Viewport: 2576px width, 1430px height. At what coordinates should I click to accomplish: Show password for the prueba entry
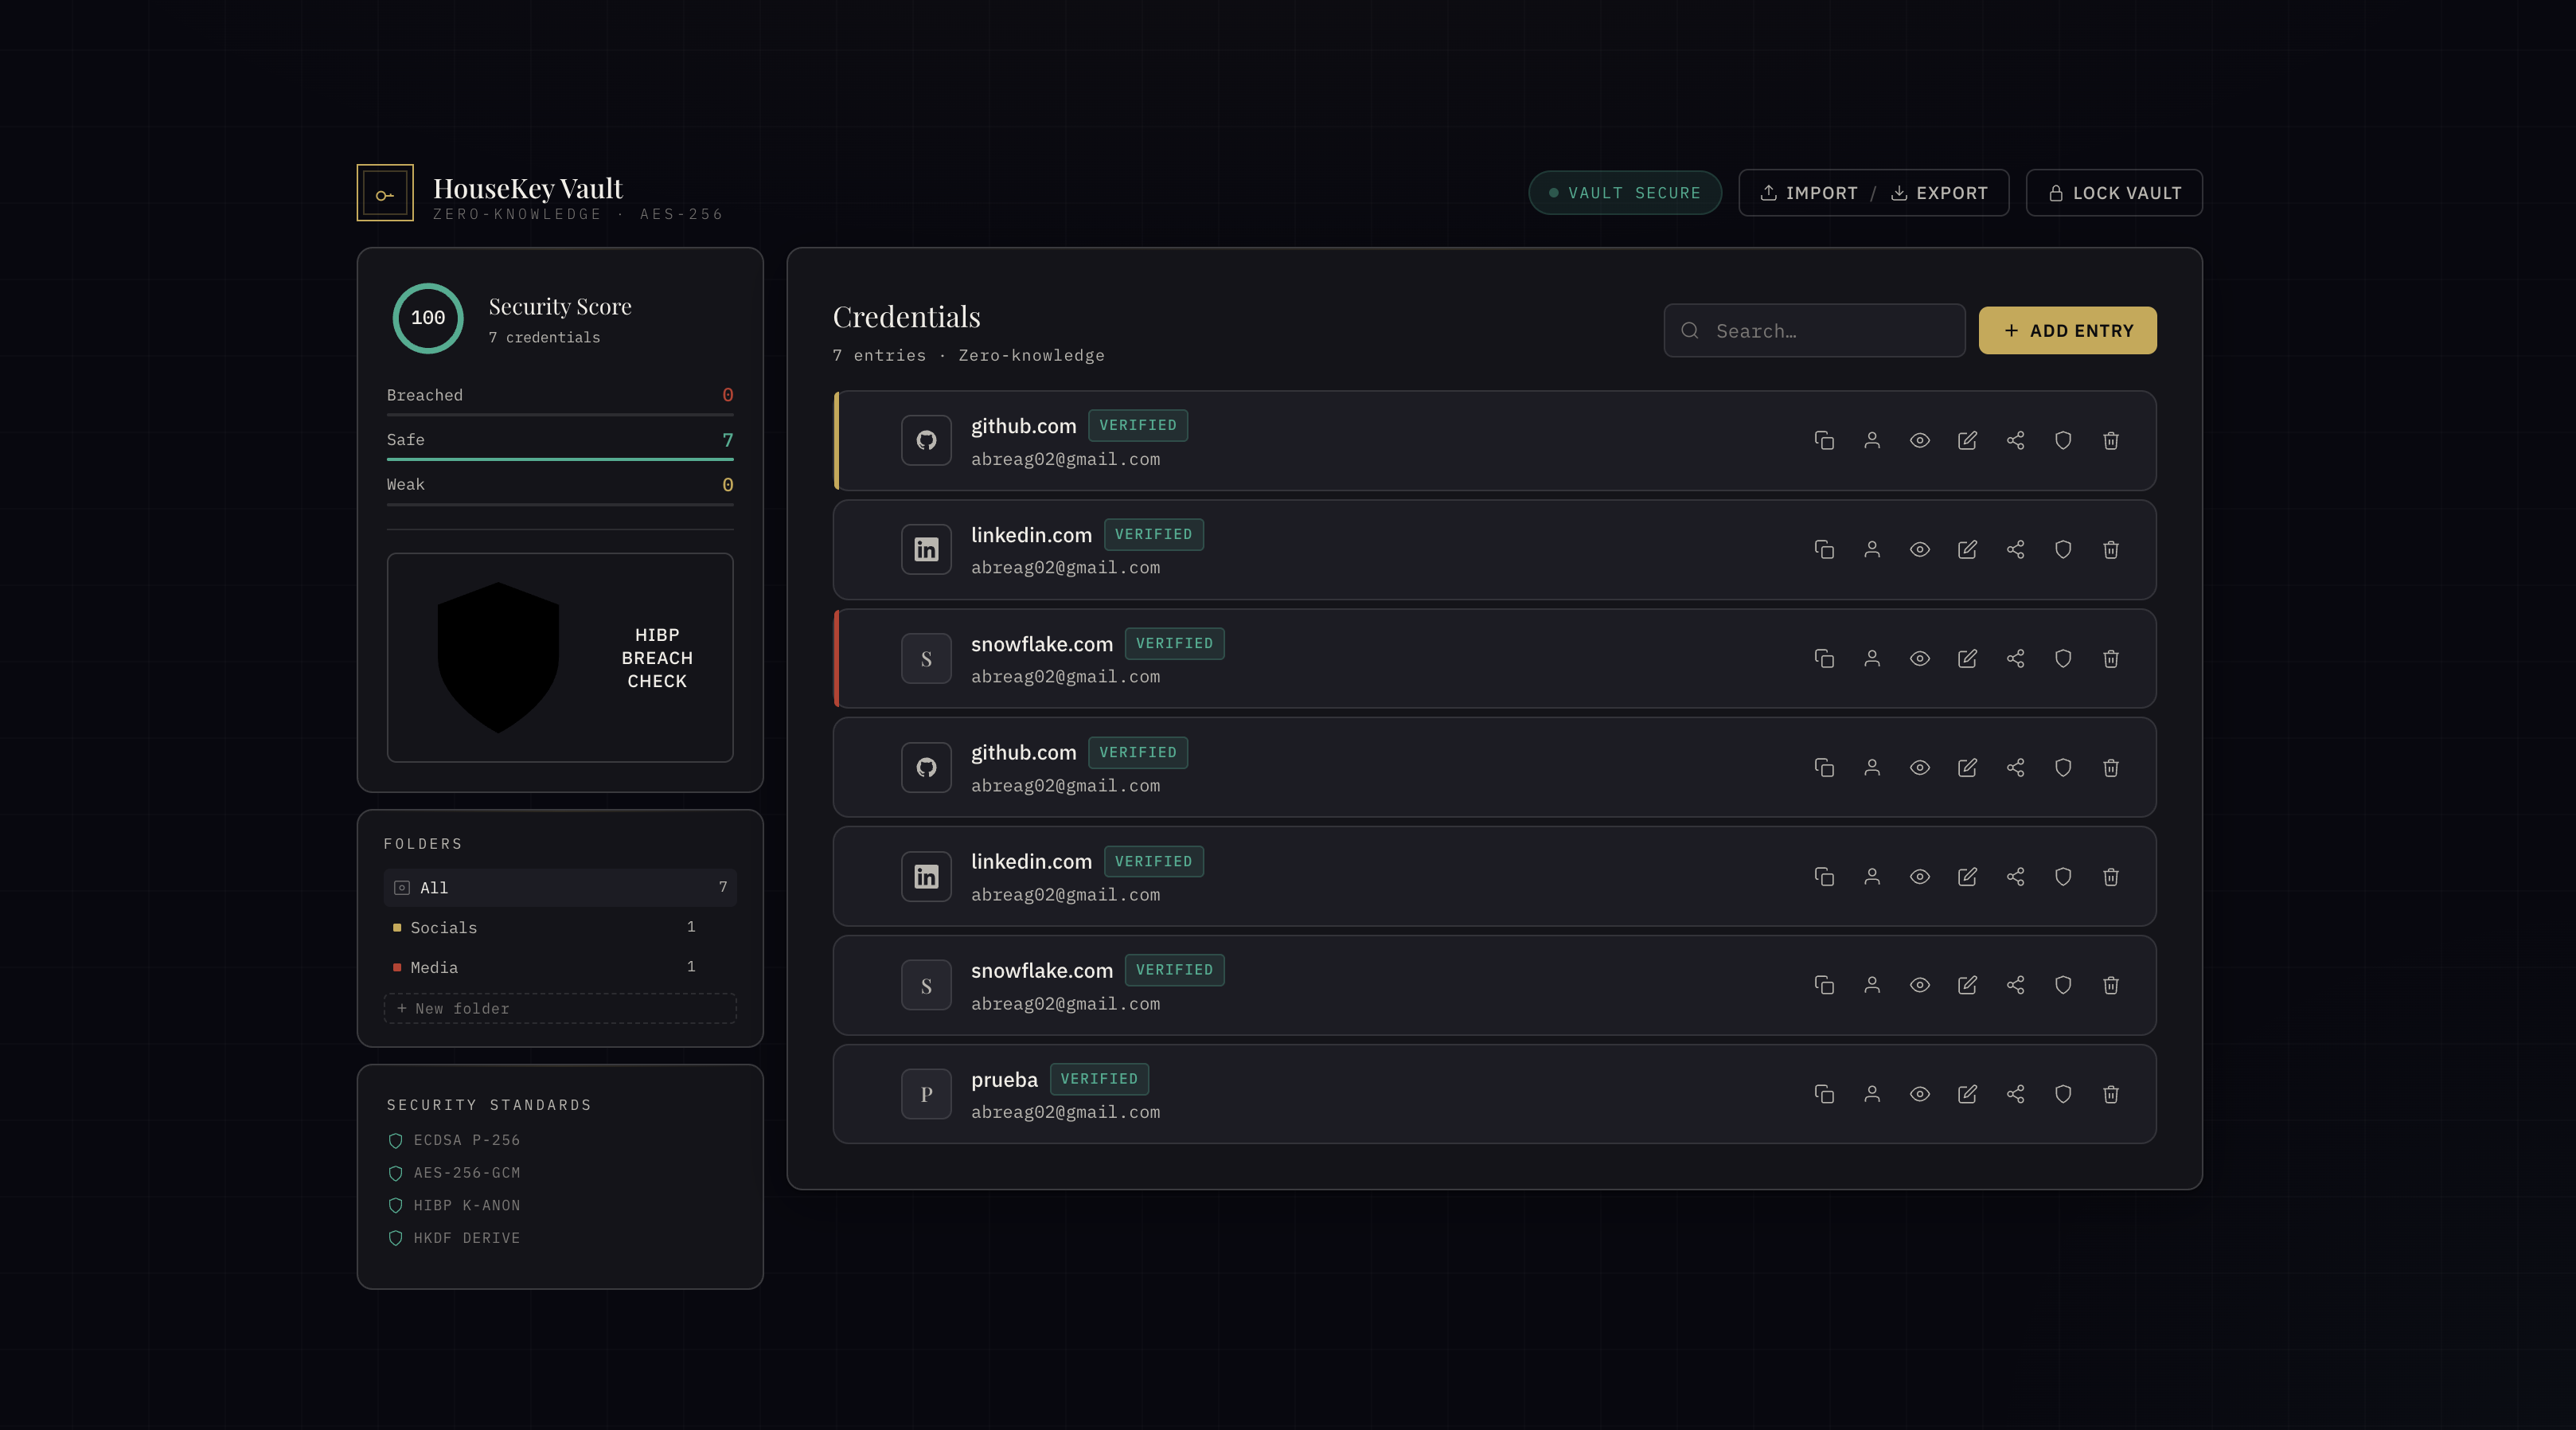[1920, 1094]
